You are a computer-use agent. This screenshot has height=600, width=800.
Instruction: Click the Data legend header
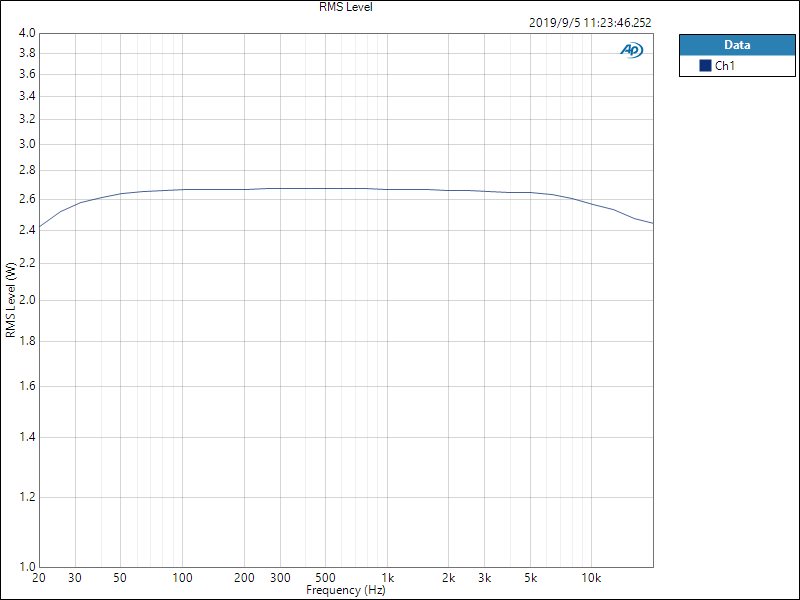[x=737, y=45]
